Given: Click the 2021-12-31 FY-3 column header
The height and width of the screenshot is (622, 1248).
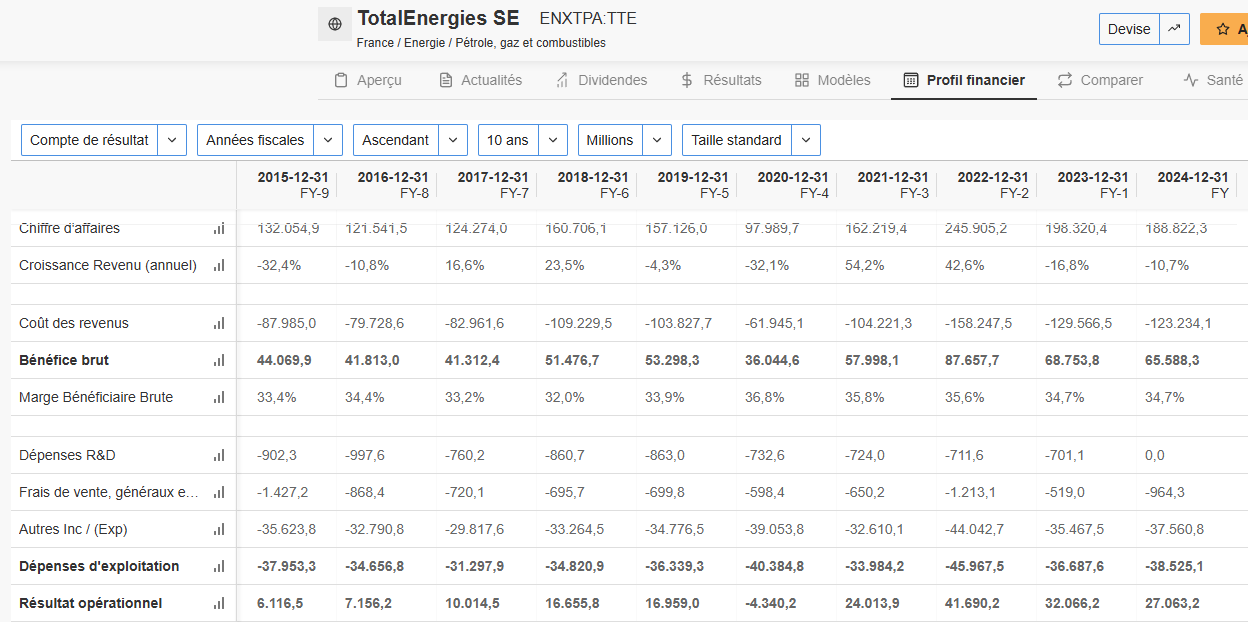Looking at the screenshot, I should click(892, 185).
